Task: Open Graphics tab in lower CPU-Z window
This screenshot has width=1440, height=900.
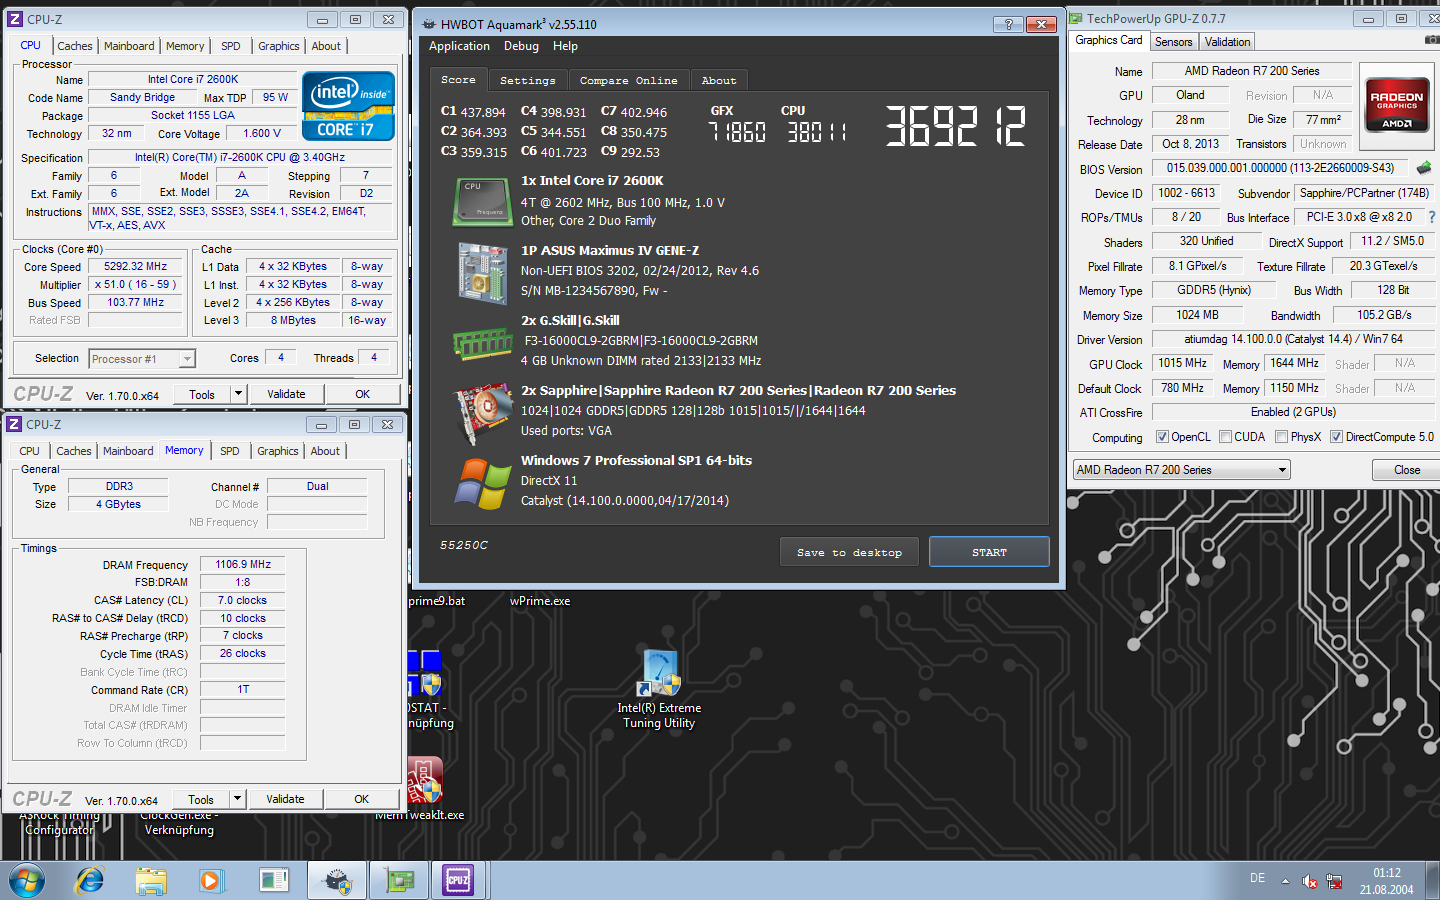Action: 278,451
